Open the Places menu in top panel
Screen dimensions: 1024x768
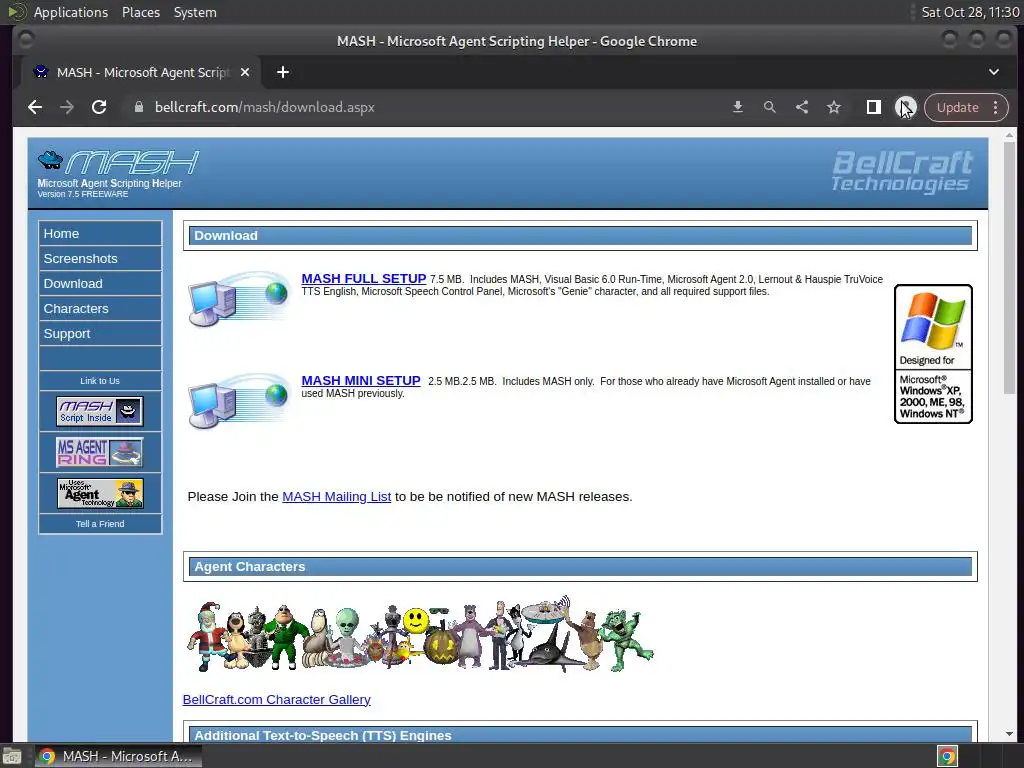coord(141,12)
